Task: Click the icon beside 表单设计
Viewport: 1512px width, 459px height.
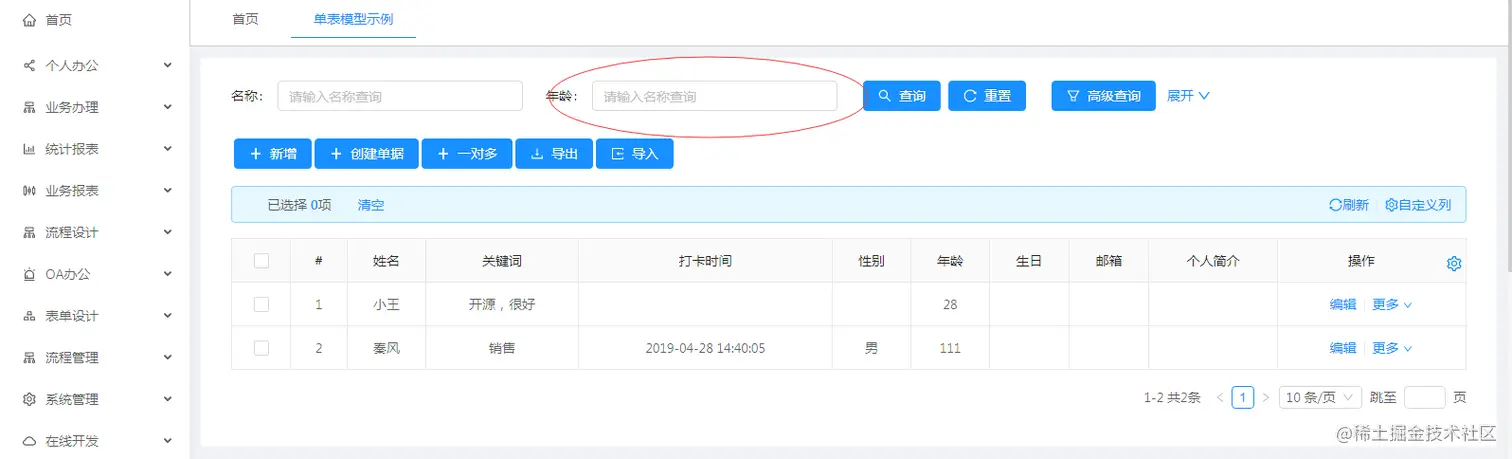Action: tap(29, 316)
